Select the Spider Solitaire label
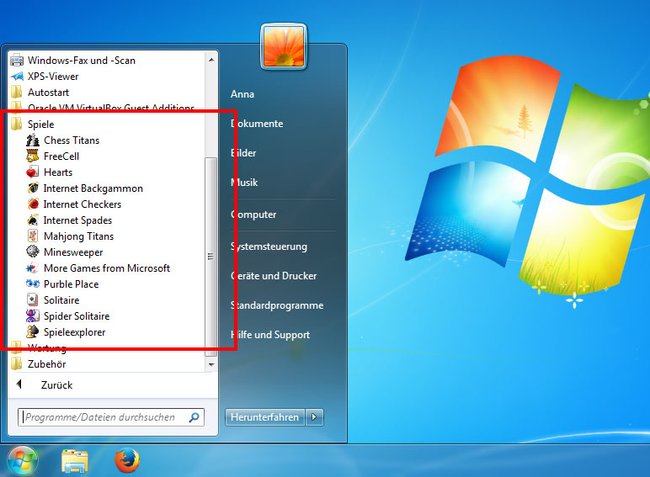 [77, 316]
